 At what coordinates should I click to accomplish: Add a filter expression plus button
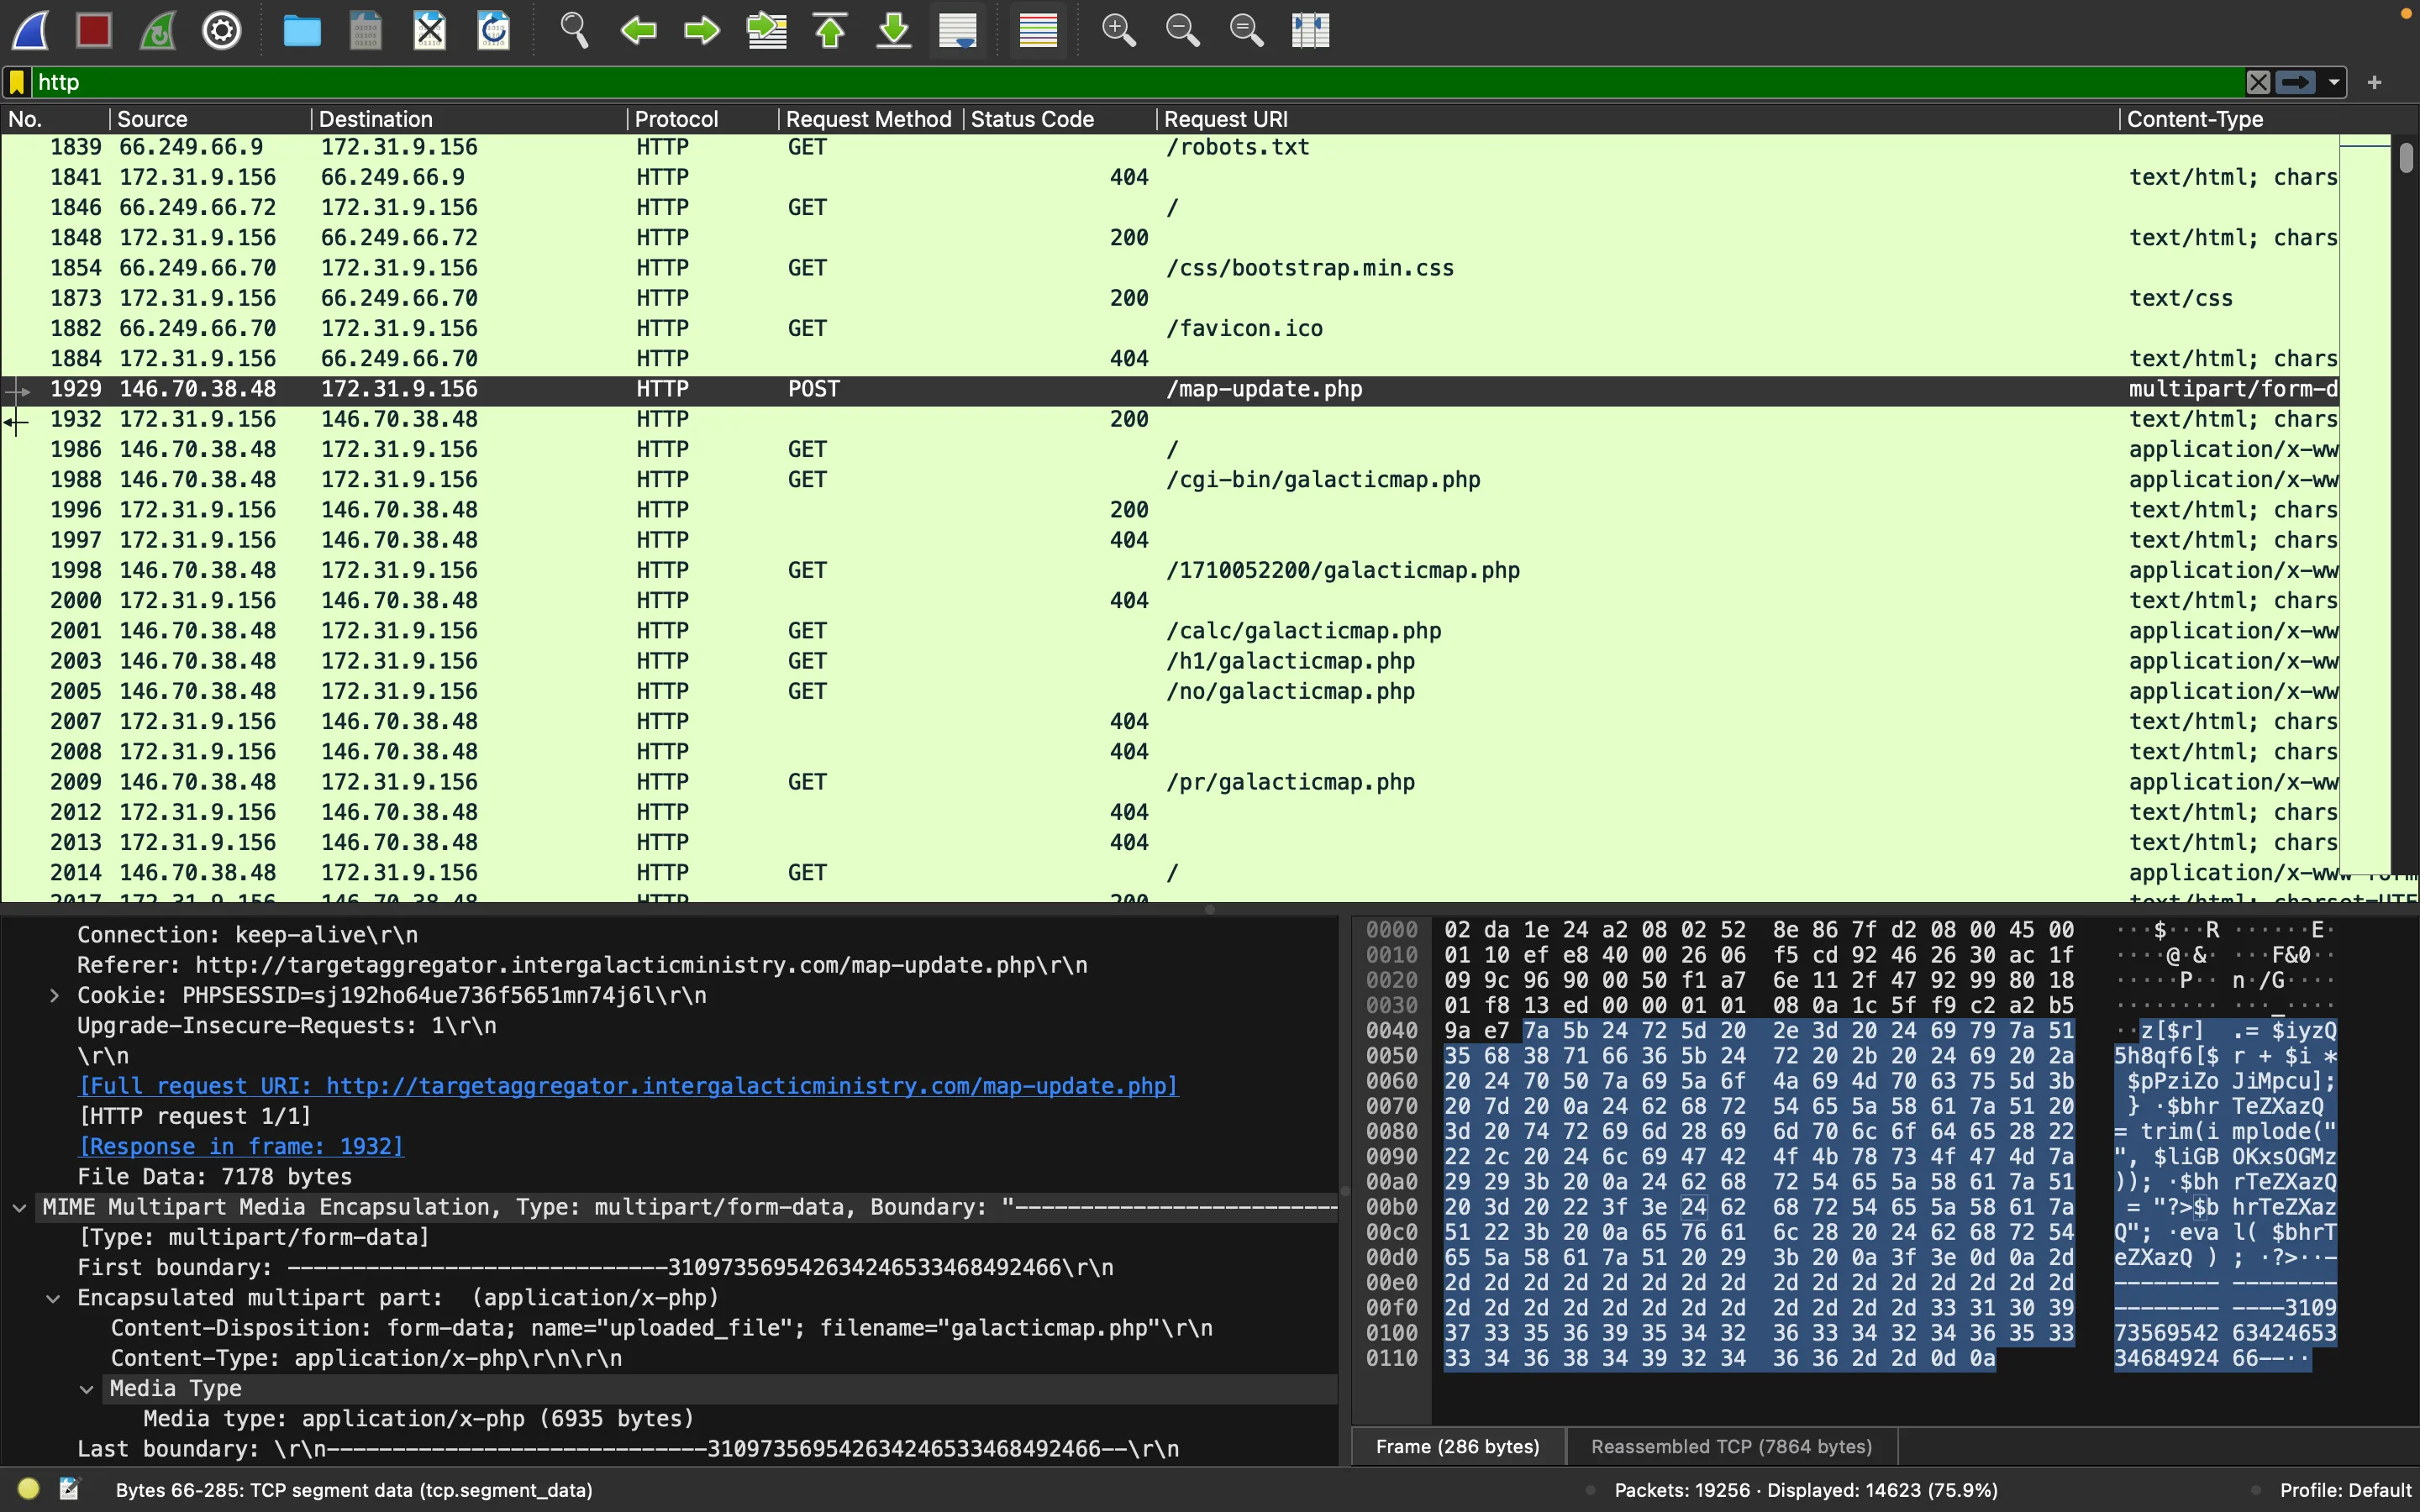tap(2375, 82)
